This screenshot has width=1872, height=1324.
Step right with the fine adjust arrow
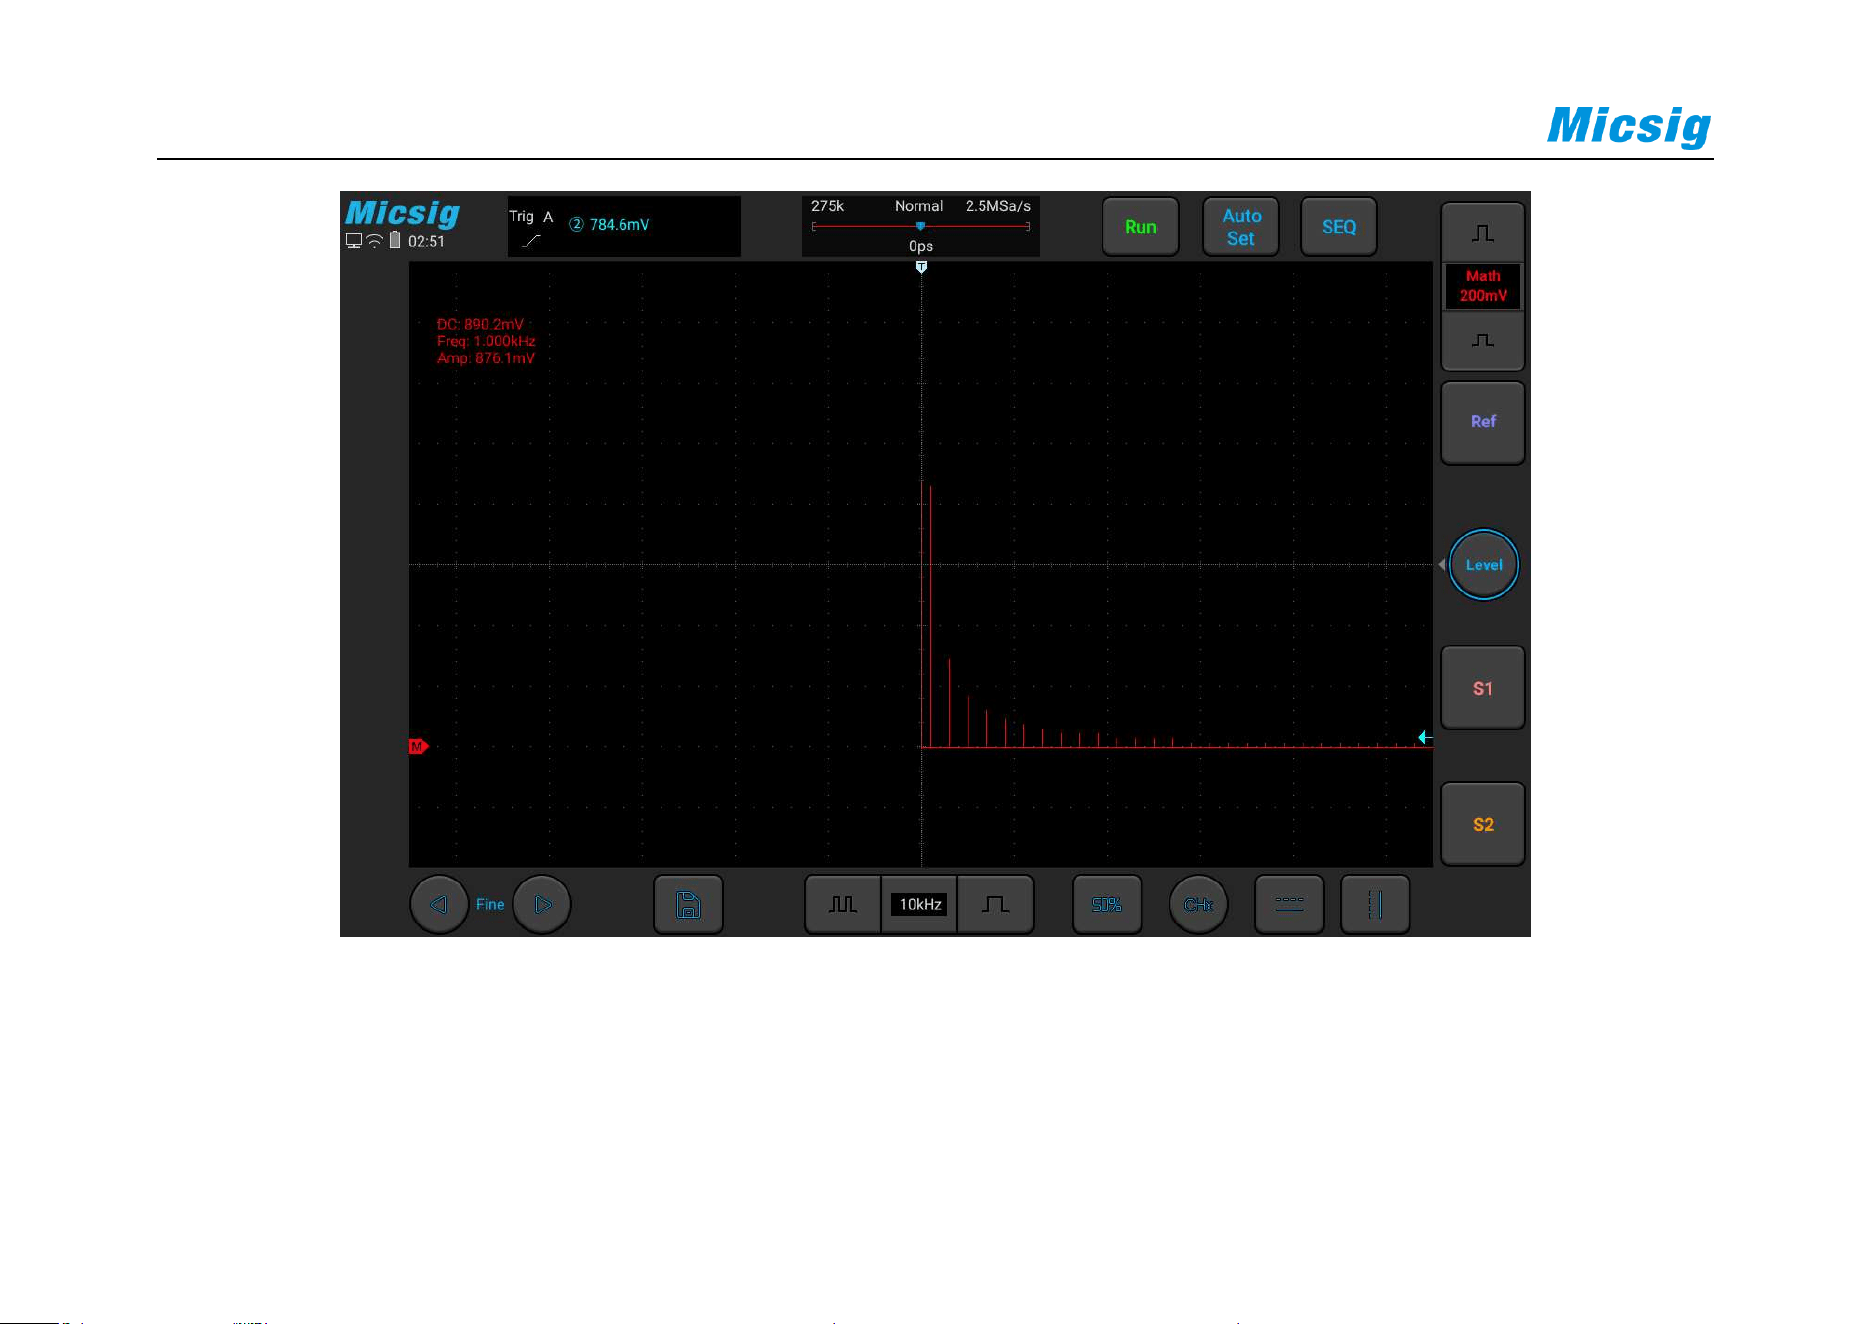click(542, 905)
